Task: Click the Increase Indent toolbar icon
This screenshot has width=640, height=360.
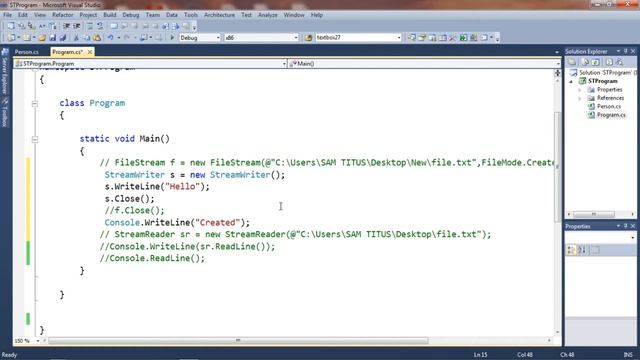Action: coord(76,26)
